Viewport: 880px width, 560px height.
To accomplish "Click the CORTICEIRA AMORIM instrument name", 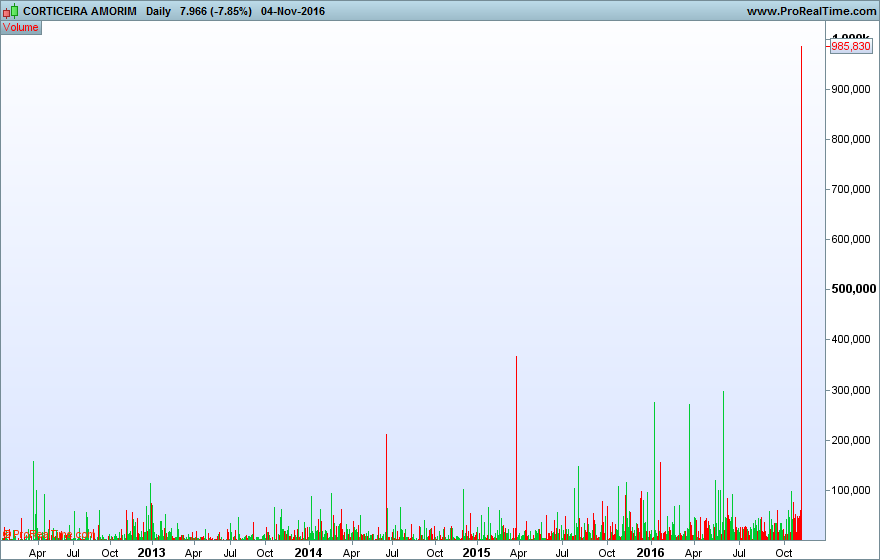I will (80, 11).
